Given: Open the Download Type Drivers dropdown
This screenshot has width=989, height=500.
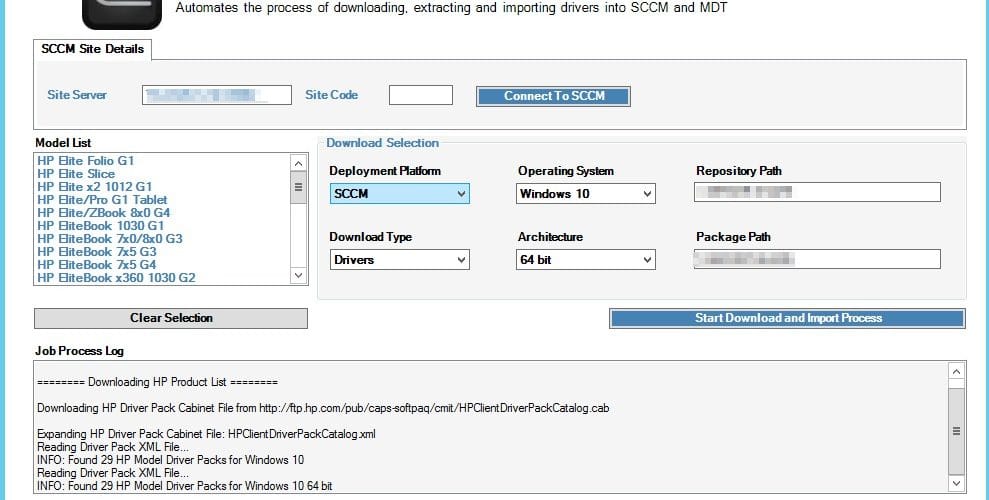Looking at the screenshot, I should click(399, 260).
